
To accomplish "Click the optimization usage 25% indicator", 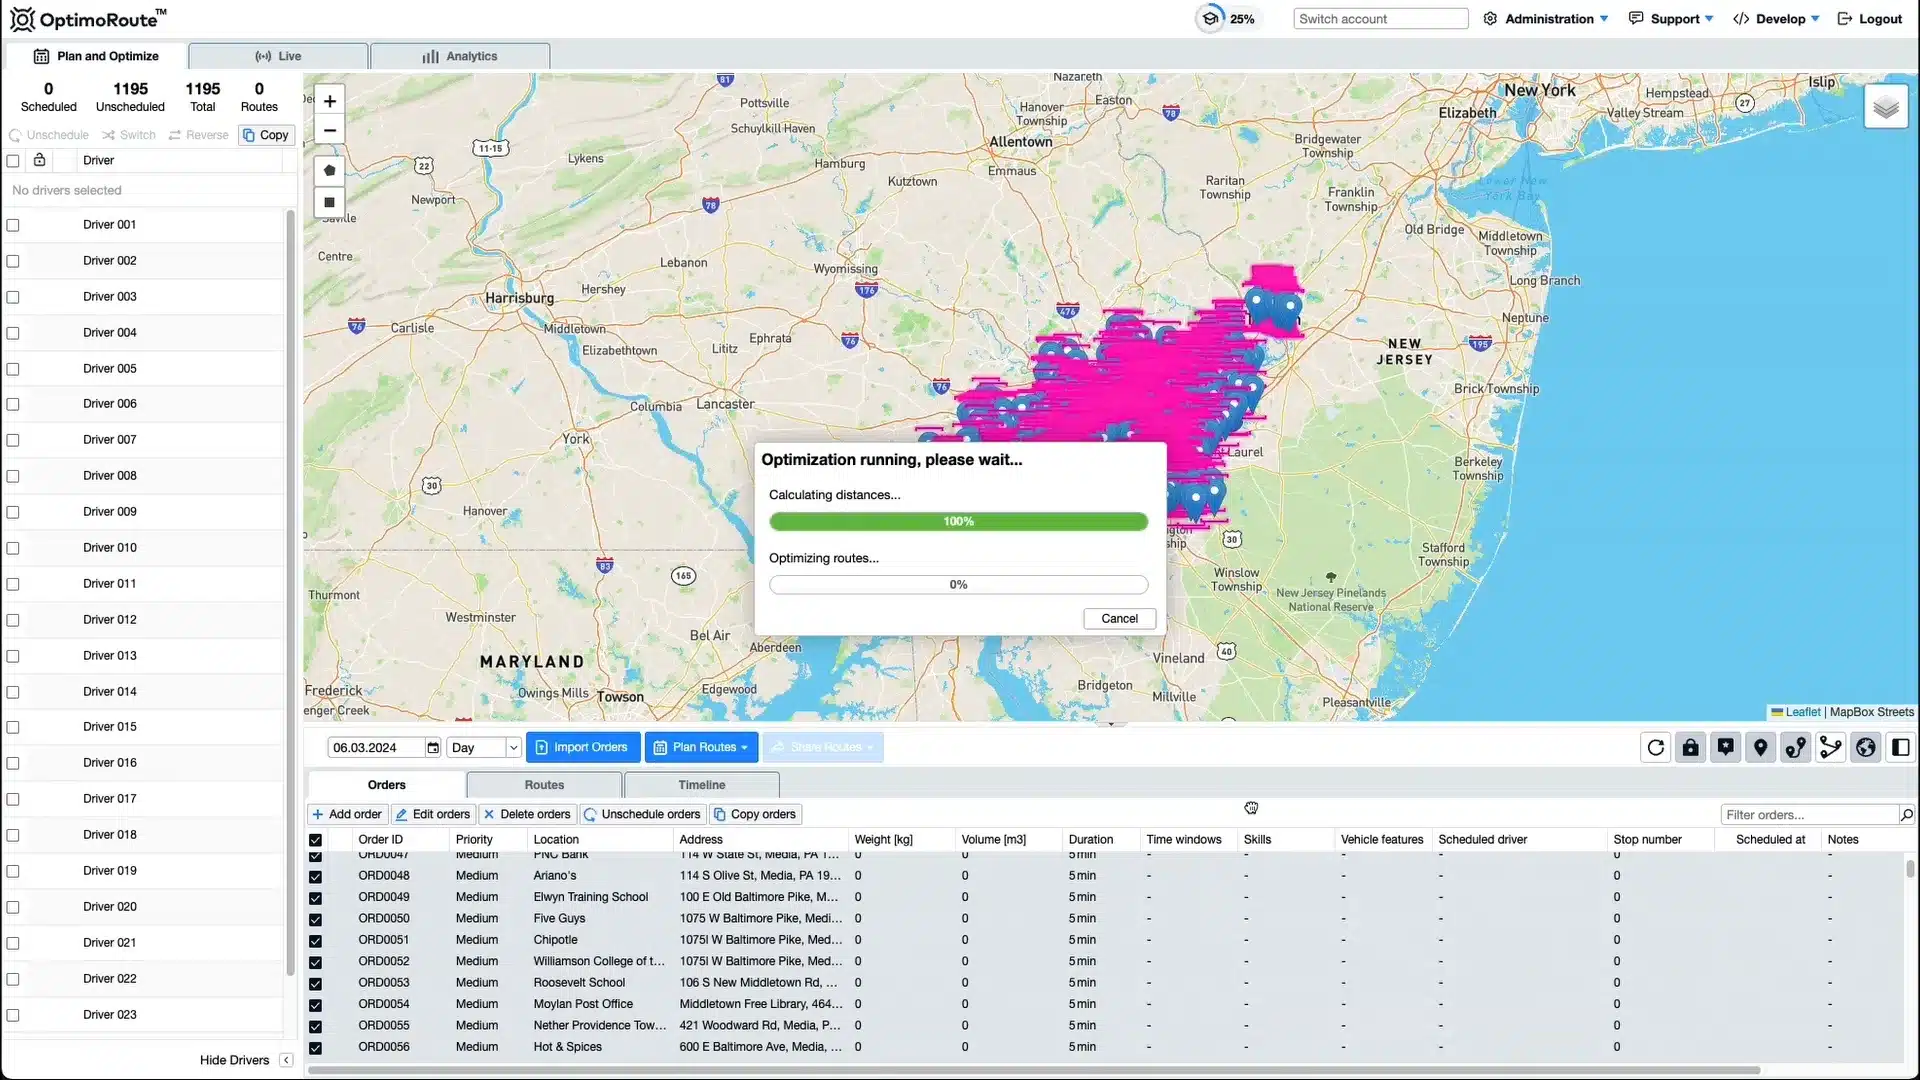I will coord(1227,18).
